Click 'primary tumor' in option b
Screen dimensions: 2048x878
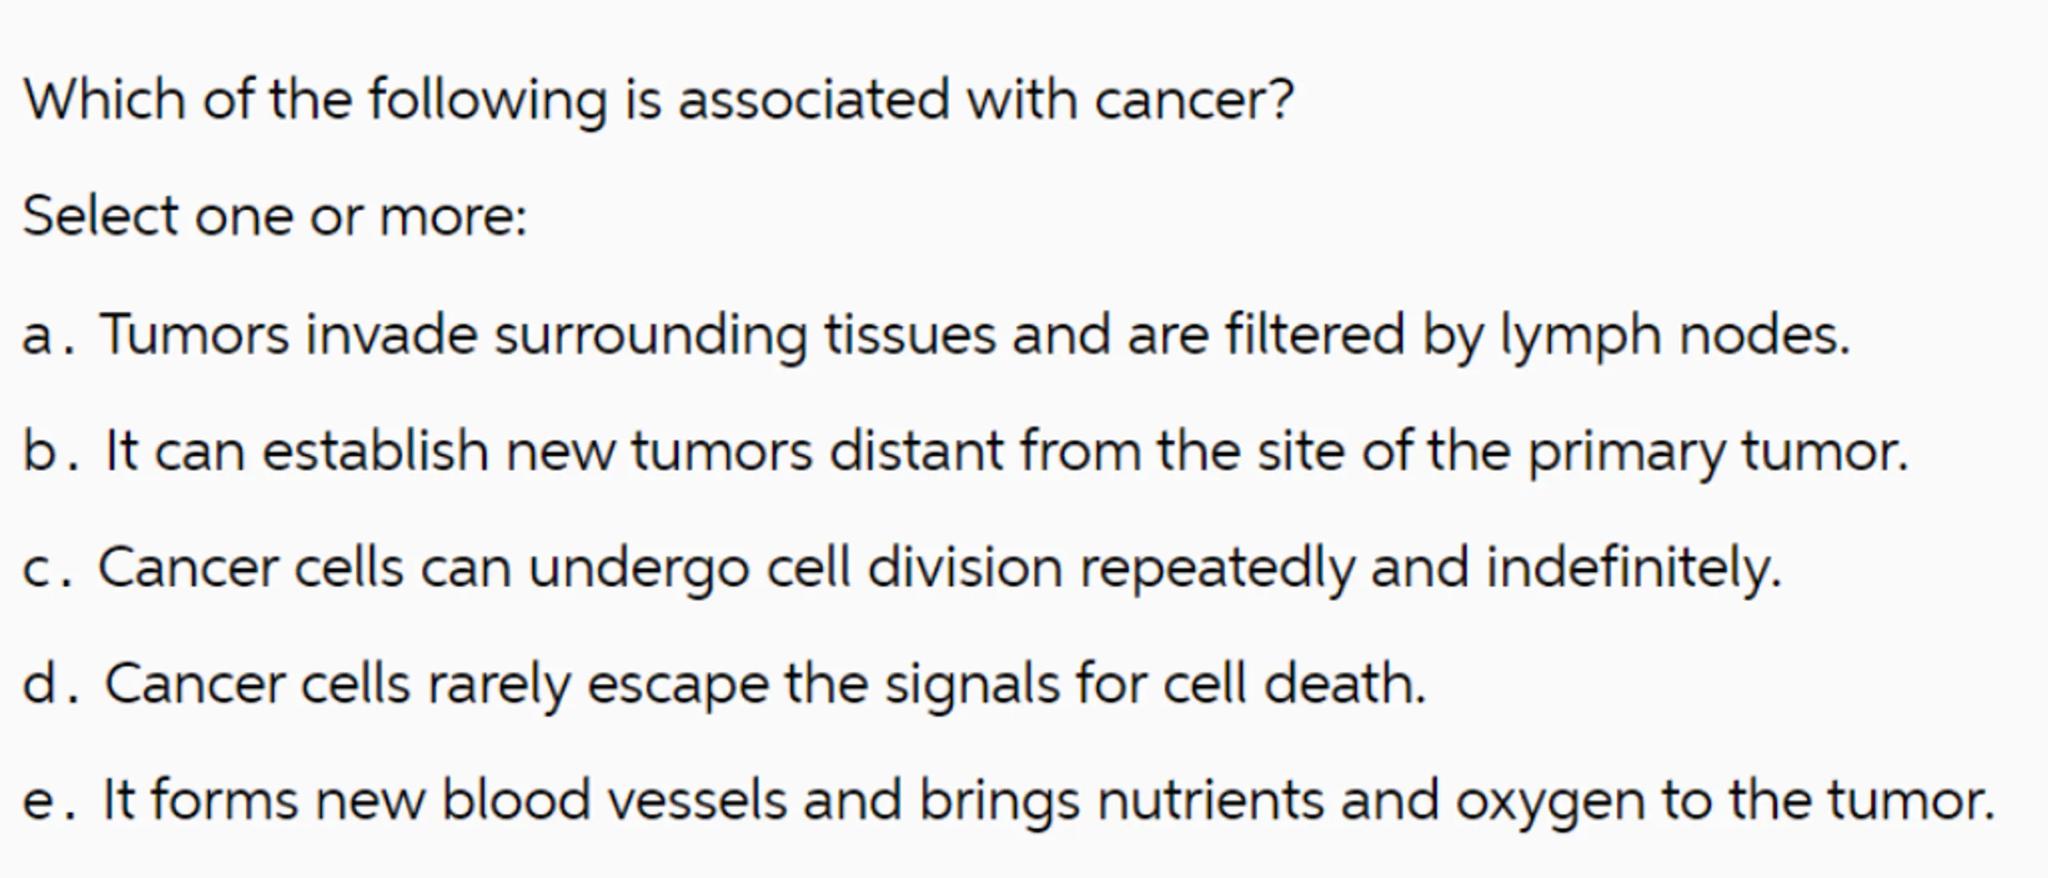pyautogui.click(x=1716, y=452)
